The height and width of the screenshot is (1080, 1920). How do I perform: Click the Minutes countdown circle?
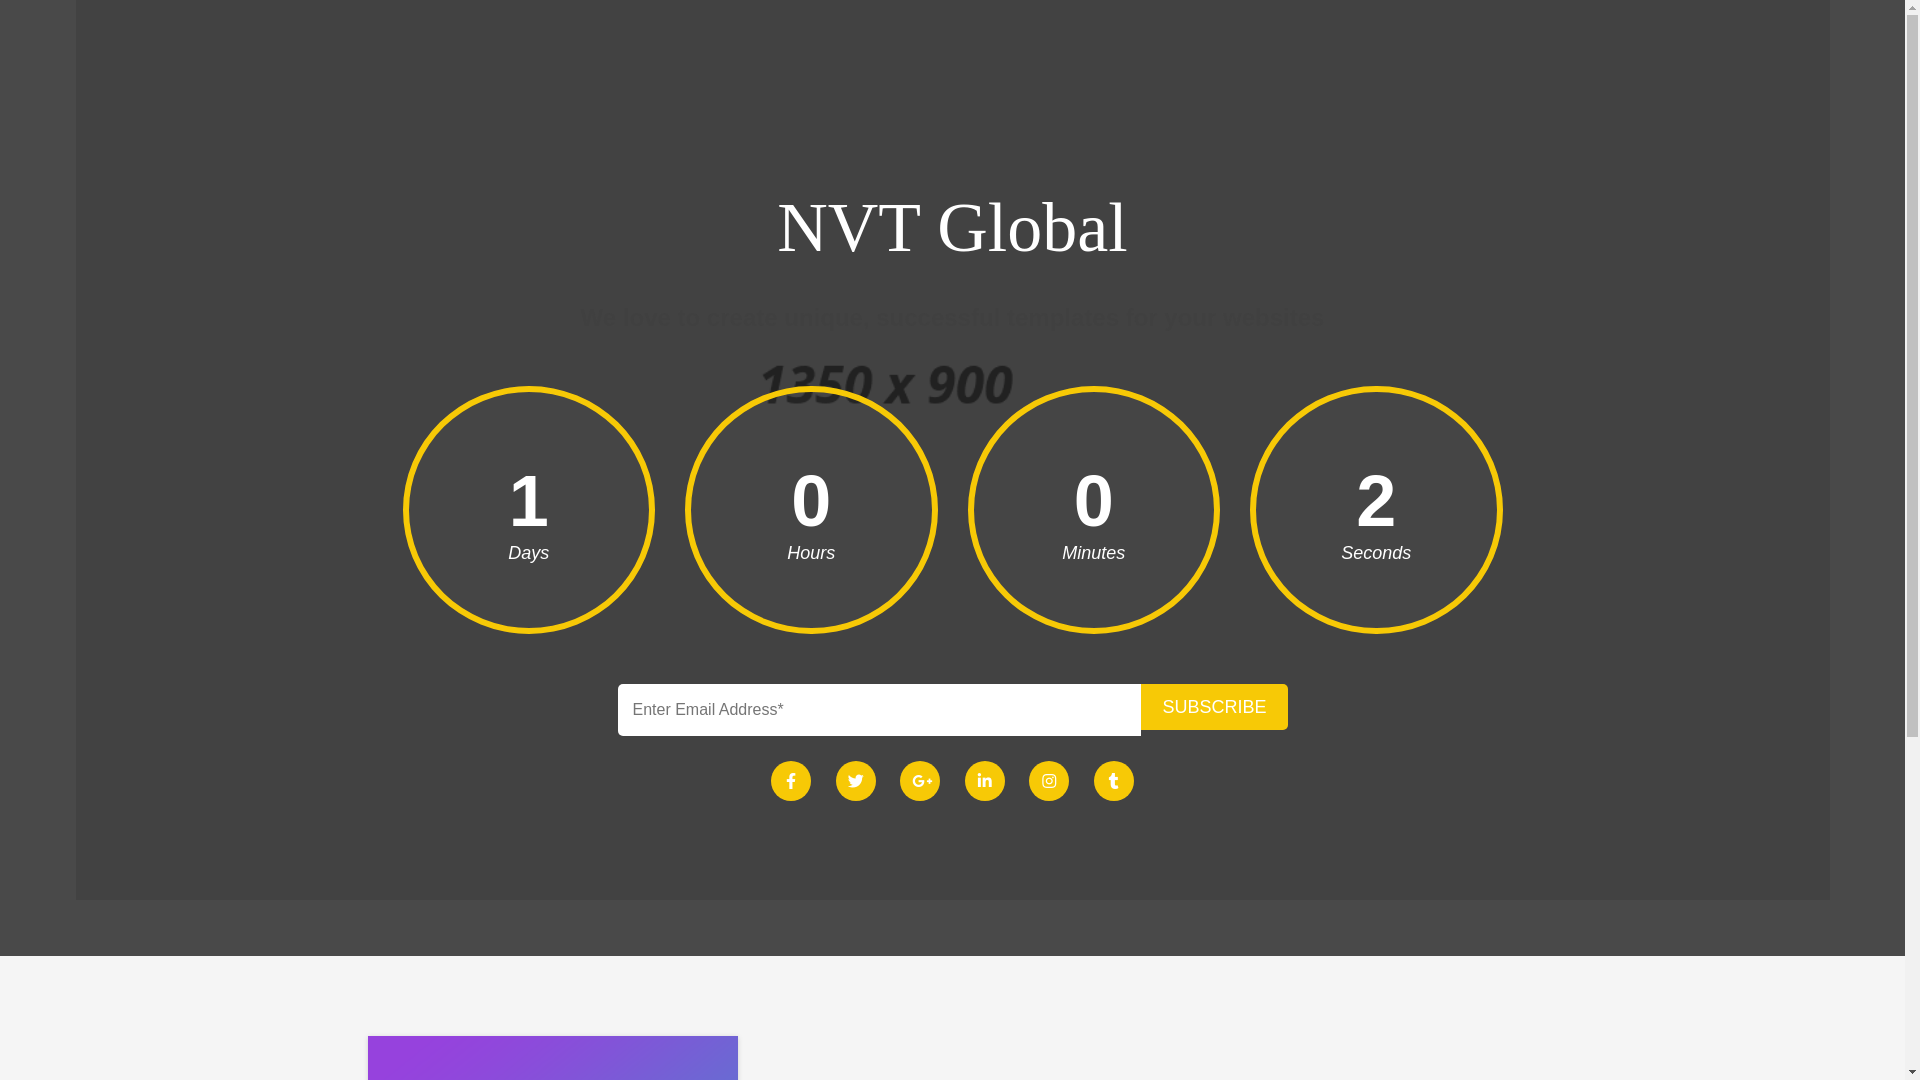(1093, 510)
